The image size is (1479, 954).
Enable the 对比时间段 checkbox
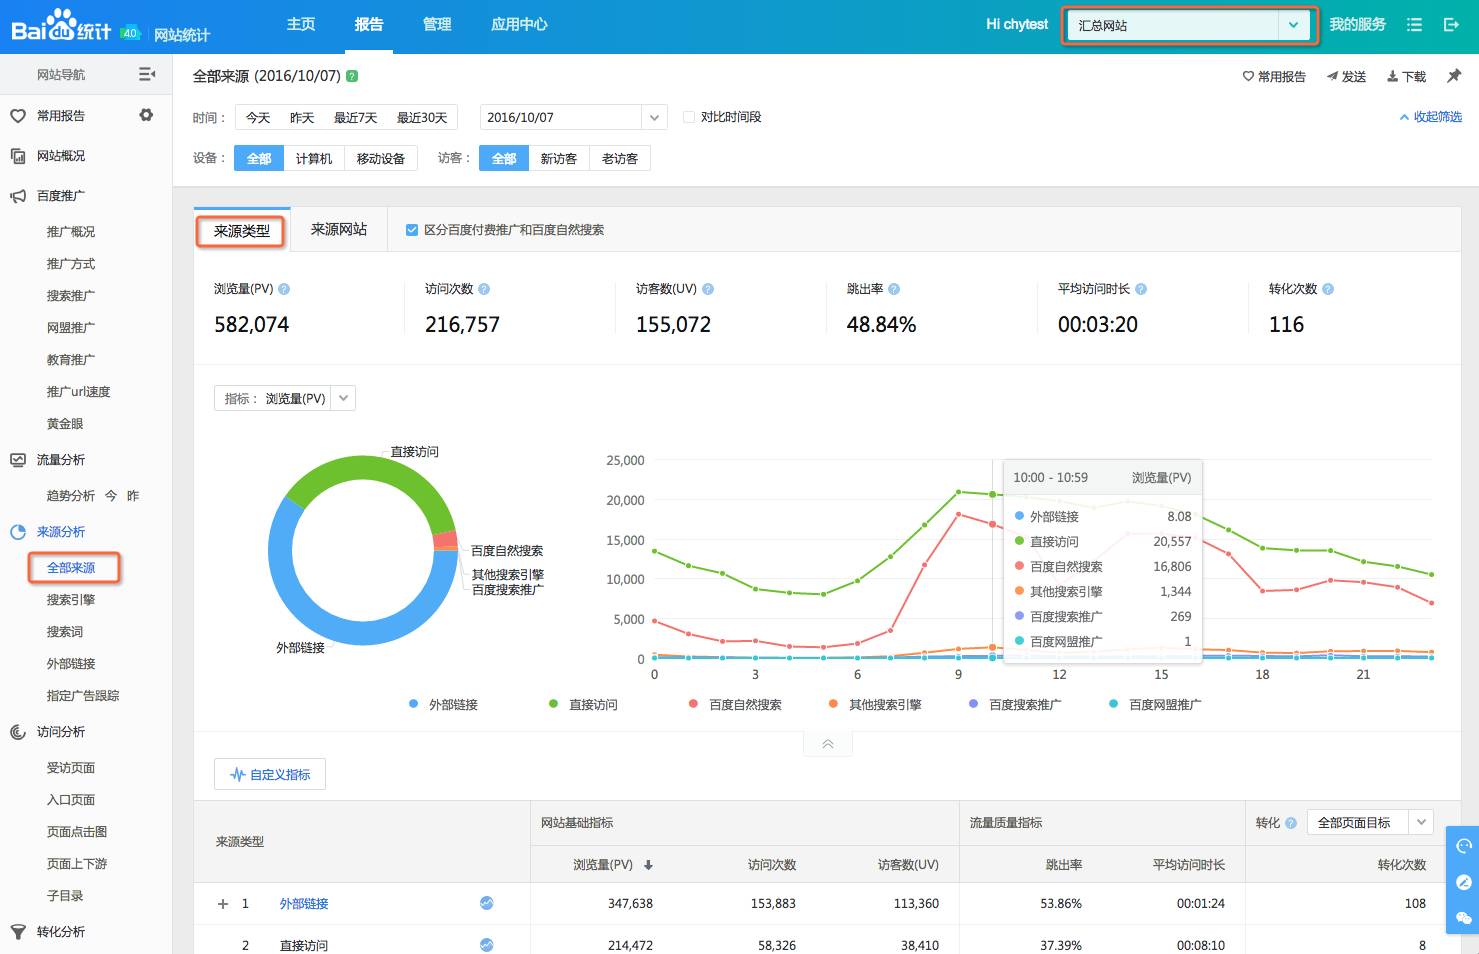tap(689, 117)
